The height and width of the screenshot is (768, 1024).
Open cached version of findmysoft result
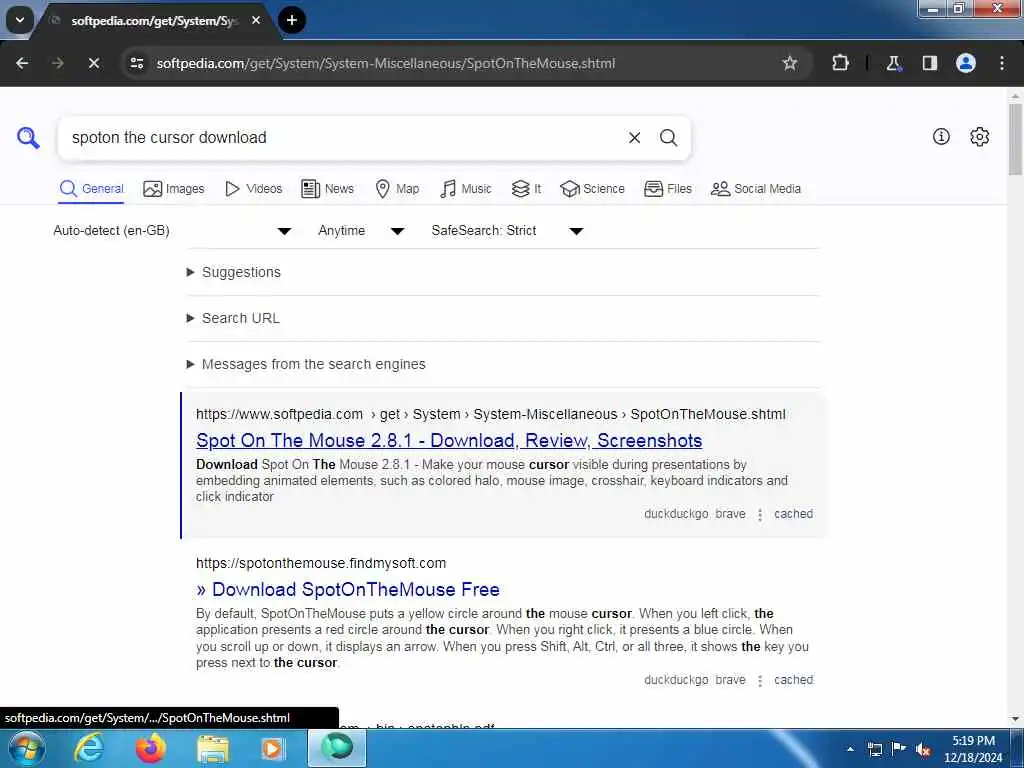coord(793,680)
